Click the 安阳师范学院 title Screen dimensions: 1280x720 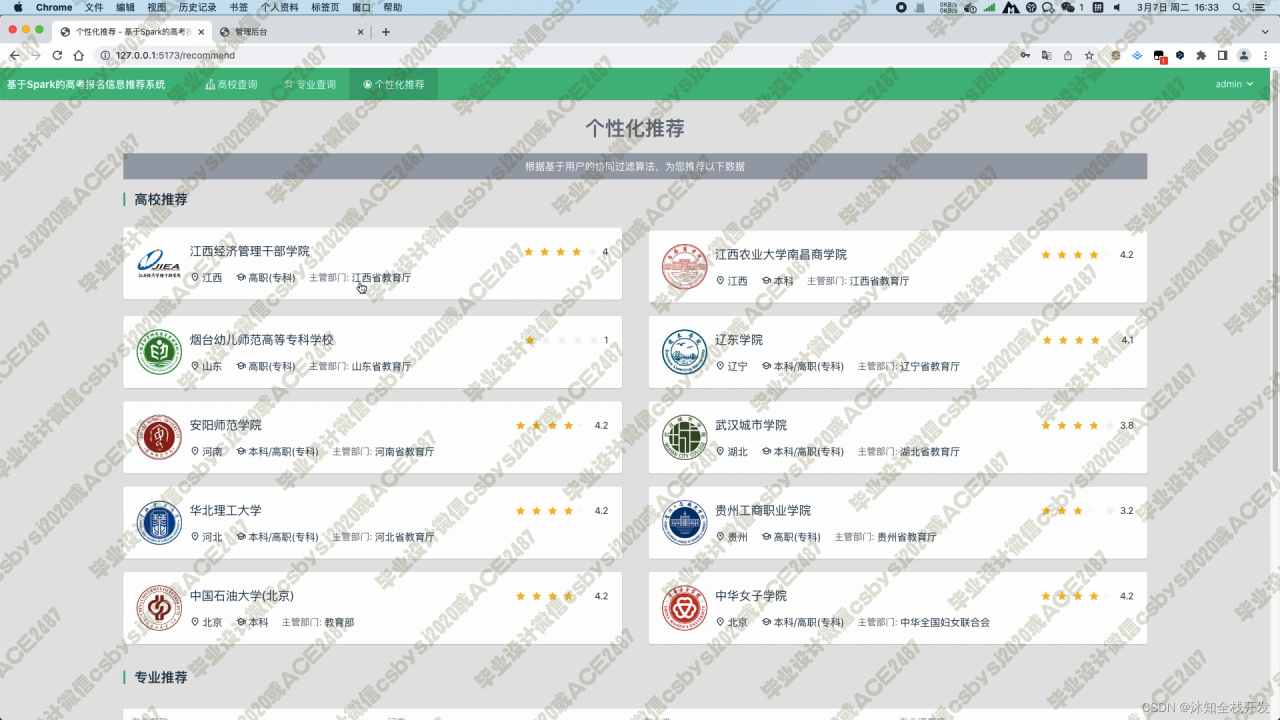226,425
